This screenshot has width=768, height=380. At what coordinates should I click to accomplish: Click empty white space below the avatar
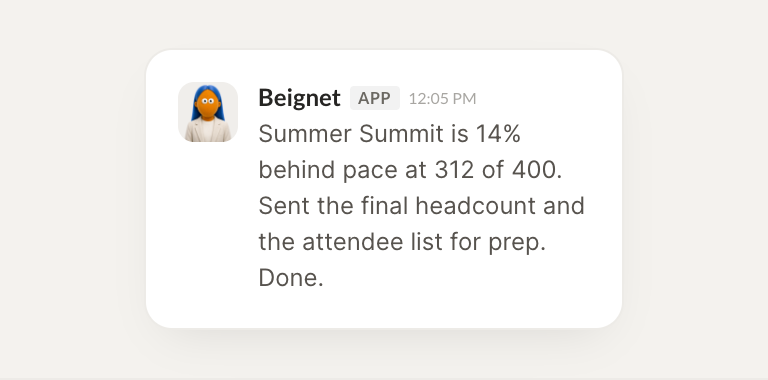[208, 230]
